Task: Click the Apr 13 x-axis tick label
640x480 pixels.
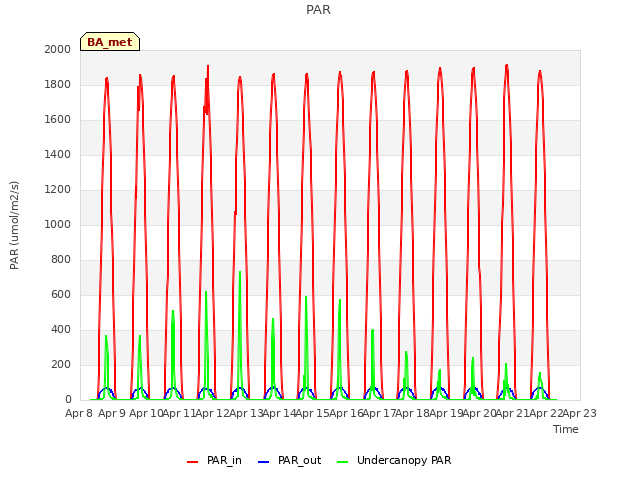Action: coord(245,413)
